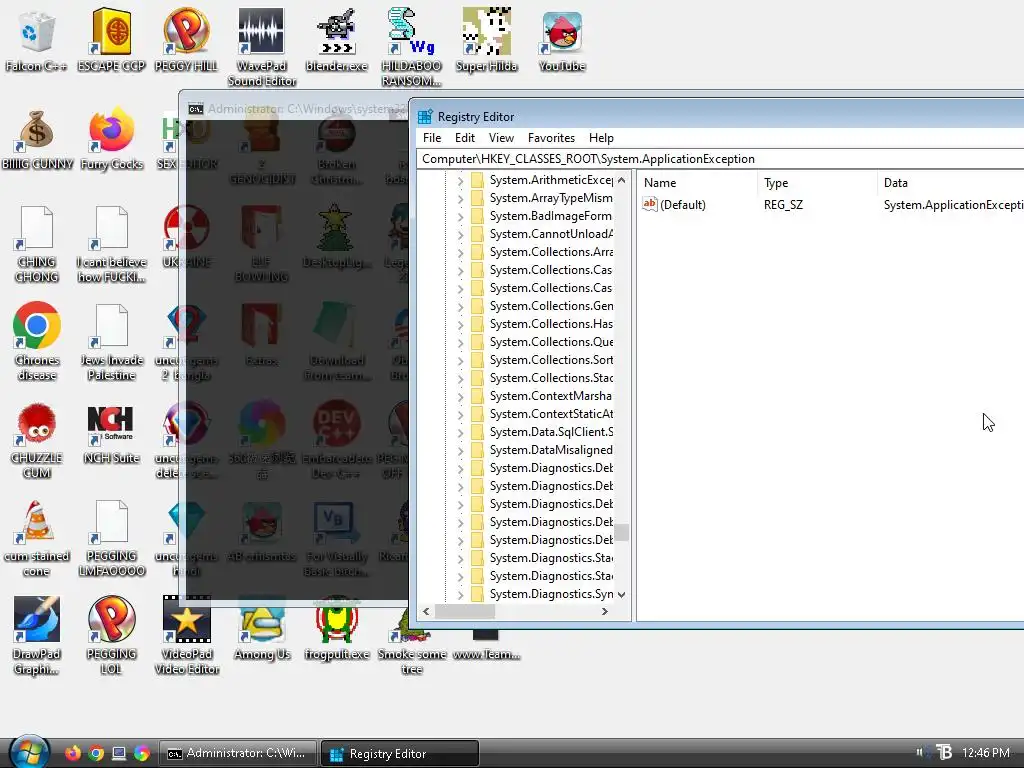Expand the System.BadImageForm key chevron
The image size is (1024, 768).
click(460, 216)
